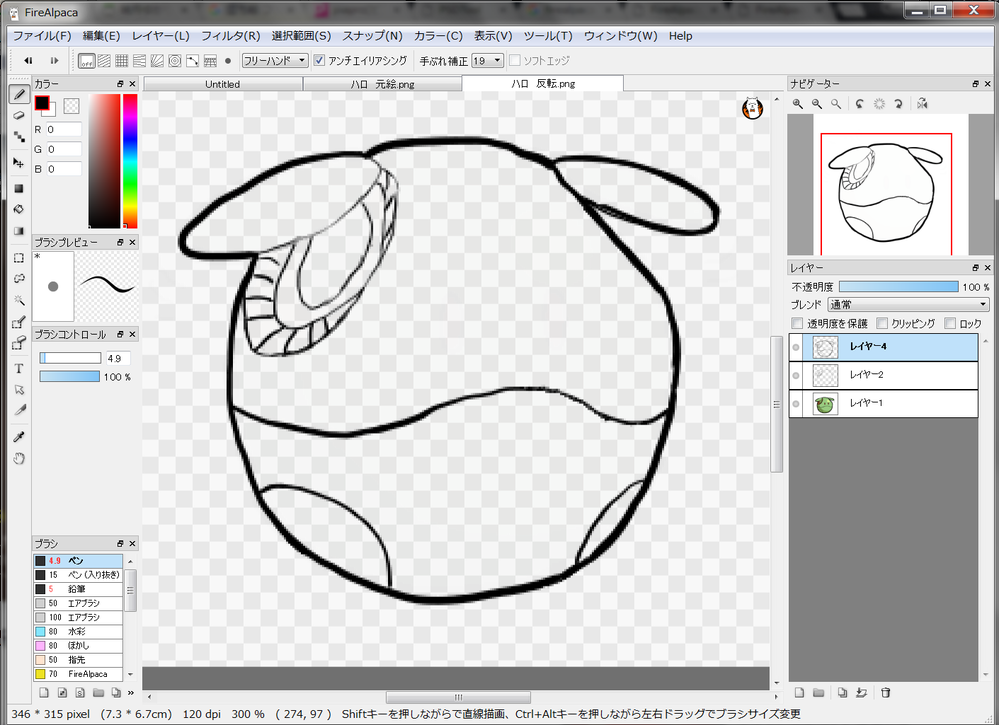Viewport: 999px width, 725px height.
Task: Click the 不透明度 layer opacity slider
Action: coord(898,287)
